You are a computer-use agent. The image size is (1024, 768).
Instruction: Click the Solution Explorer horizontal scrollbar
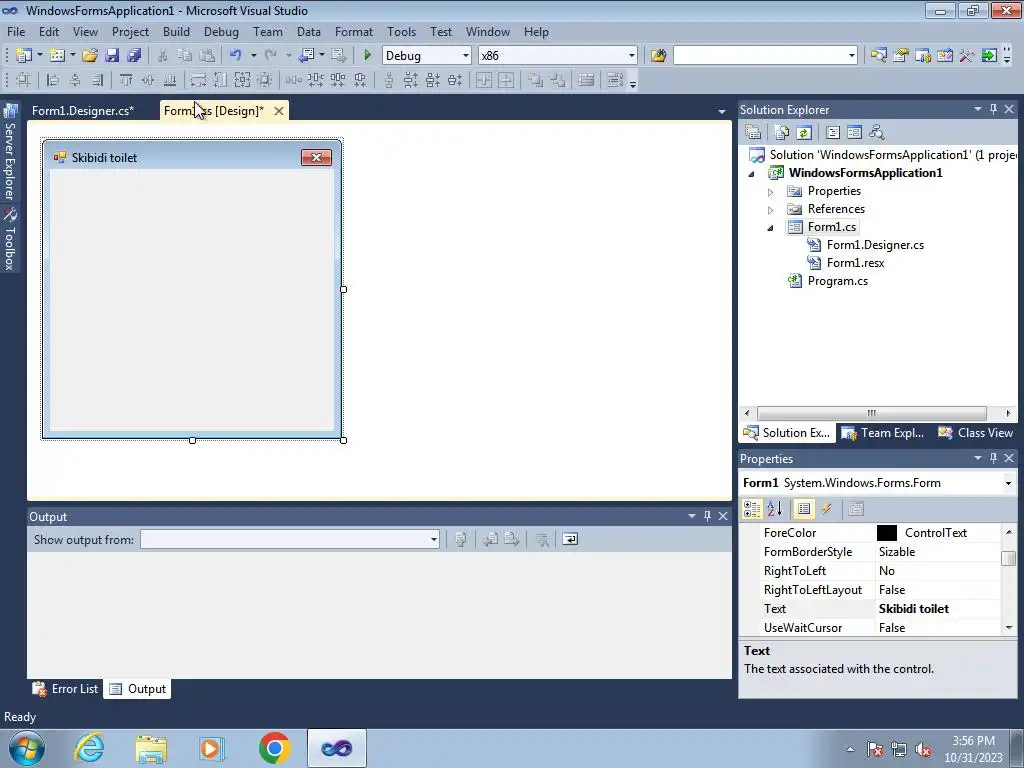click(x=871, y=413)
